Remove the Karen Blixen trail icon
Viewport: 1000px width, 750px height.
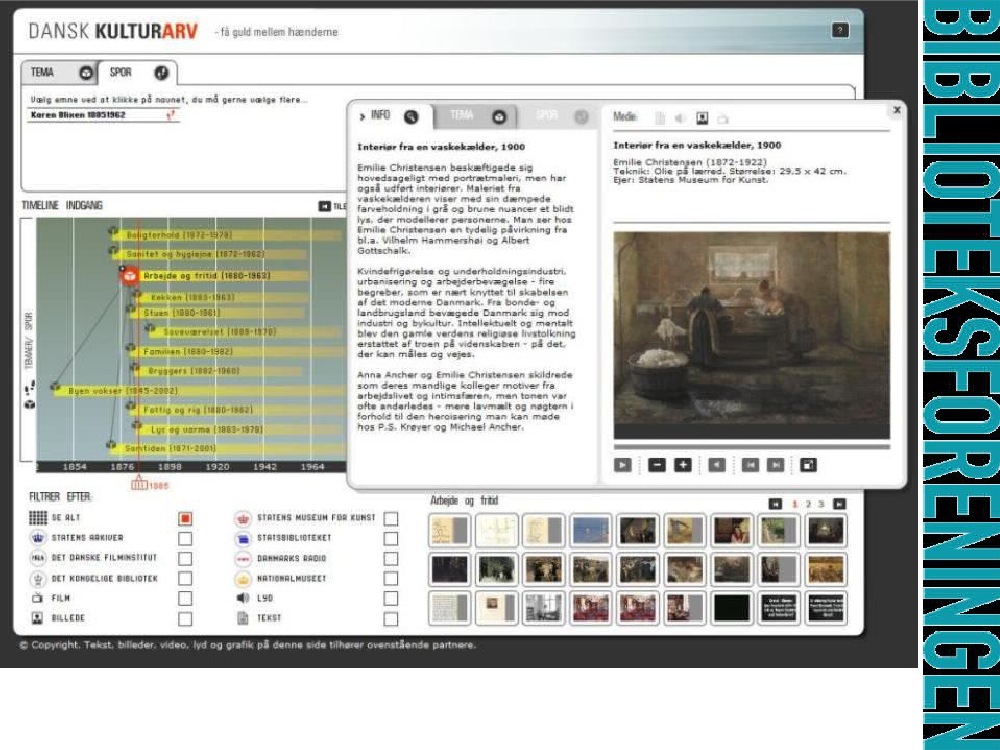[170, 115]
